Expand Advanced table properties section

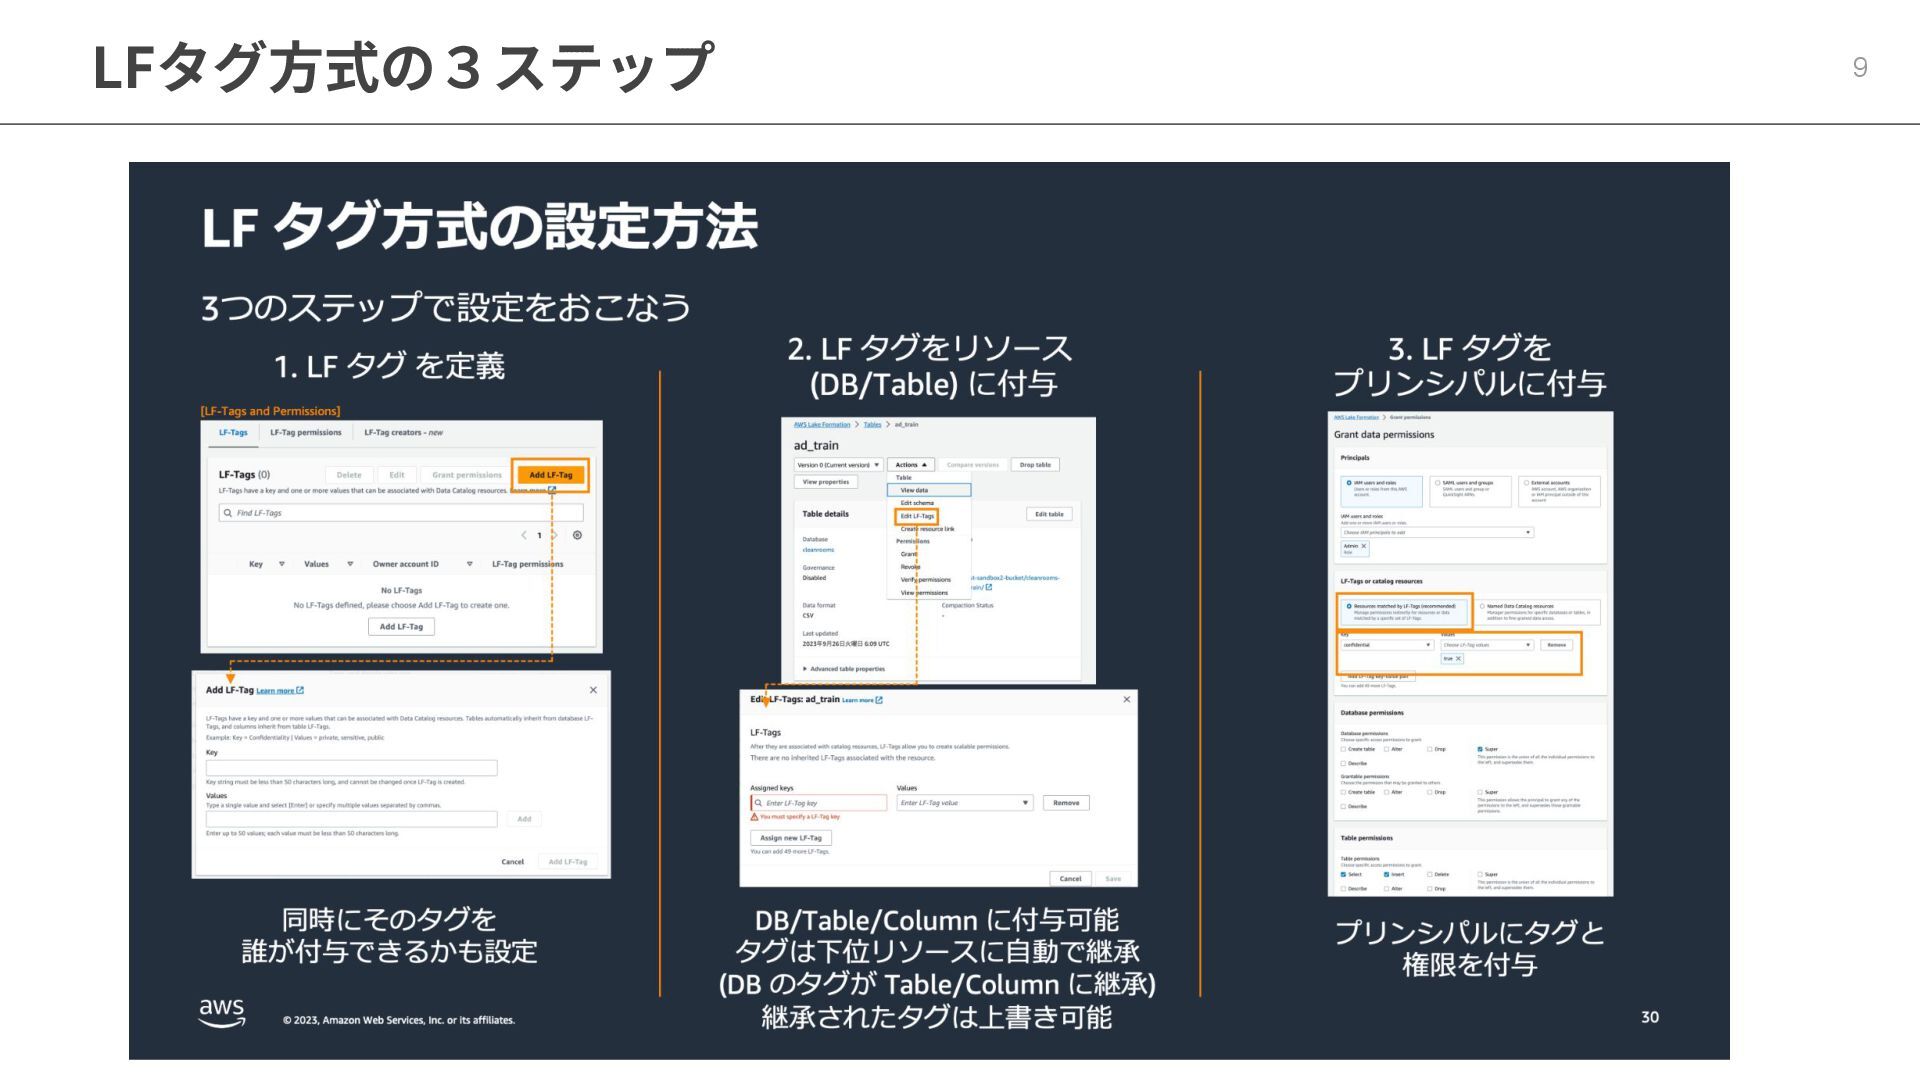pyautogui.click(x=843, y=669)
